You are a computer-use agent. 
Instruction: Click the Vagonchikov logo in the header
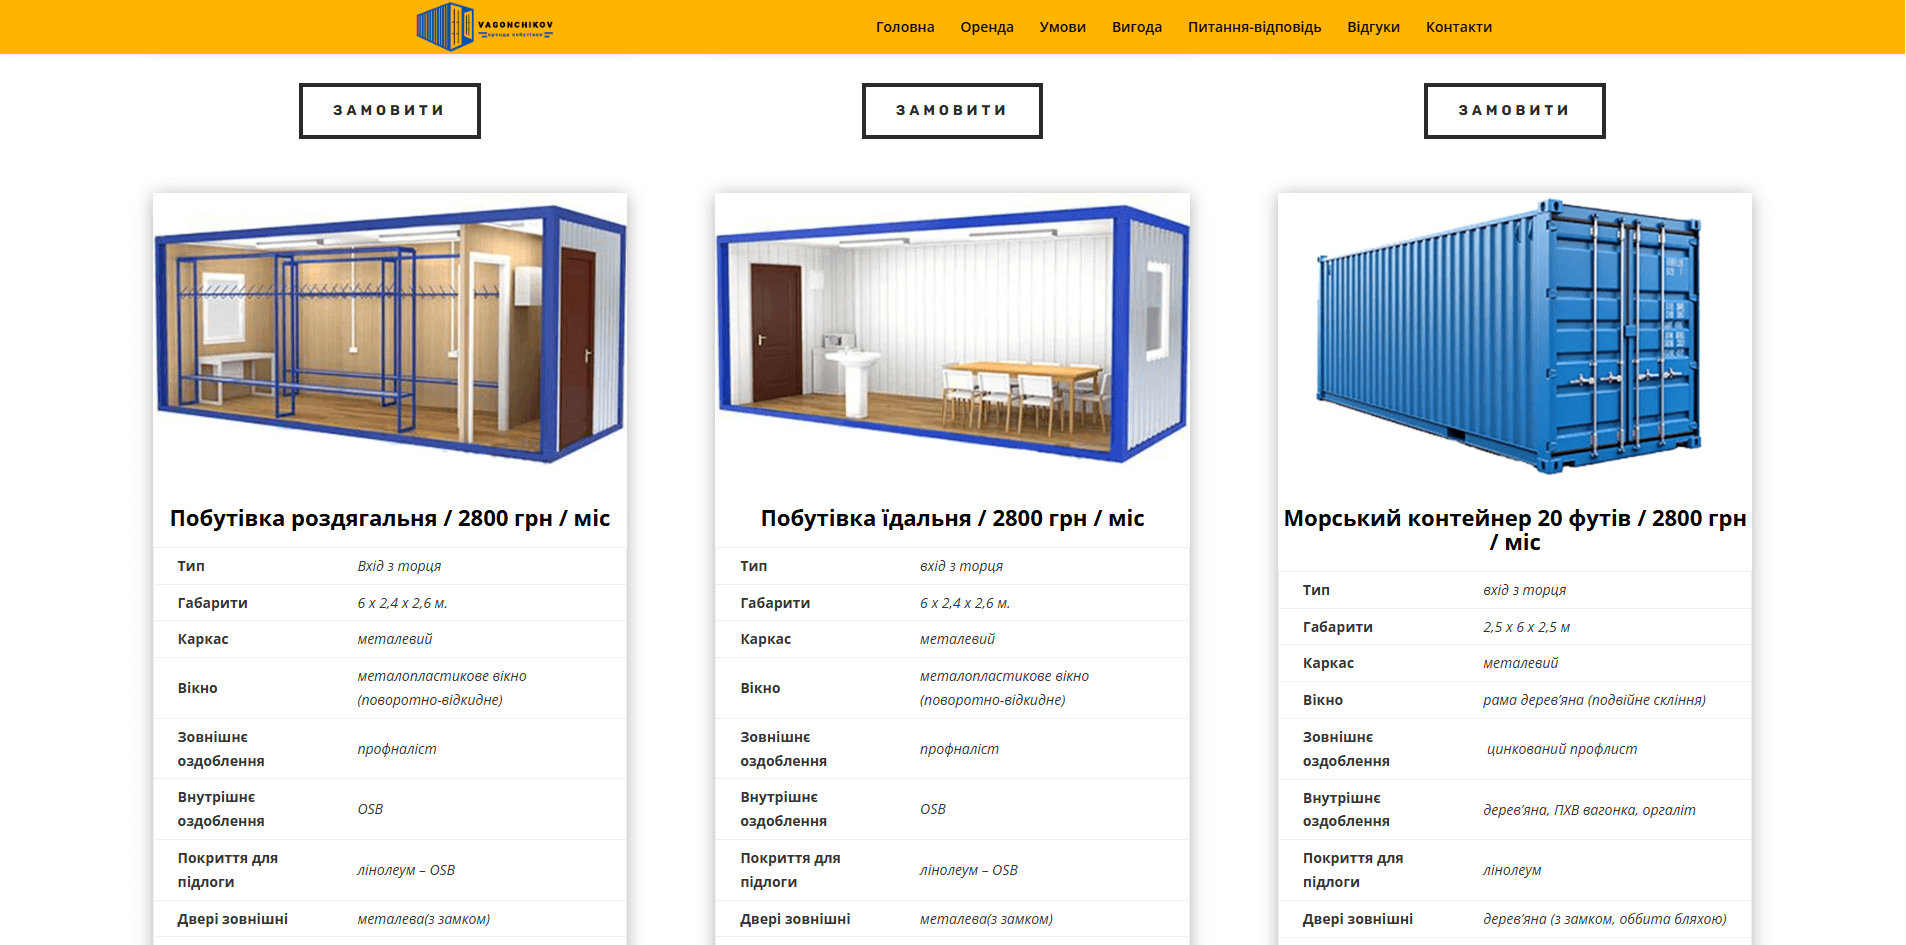tap(484, 27)
